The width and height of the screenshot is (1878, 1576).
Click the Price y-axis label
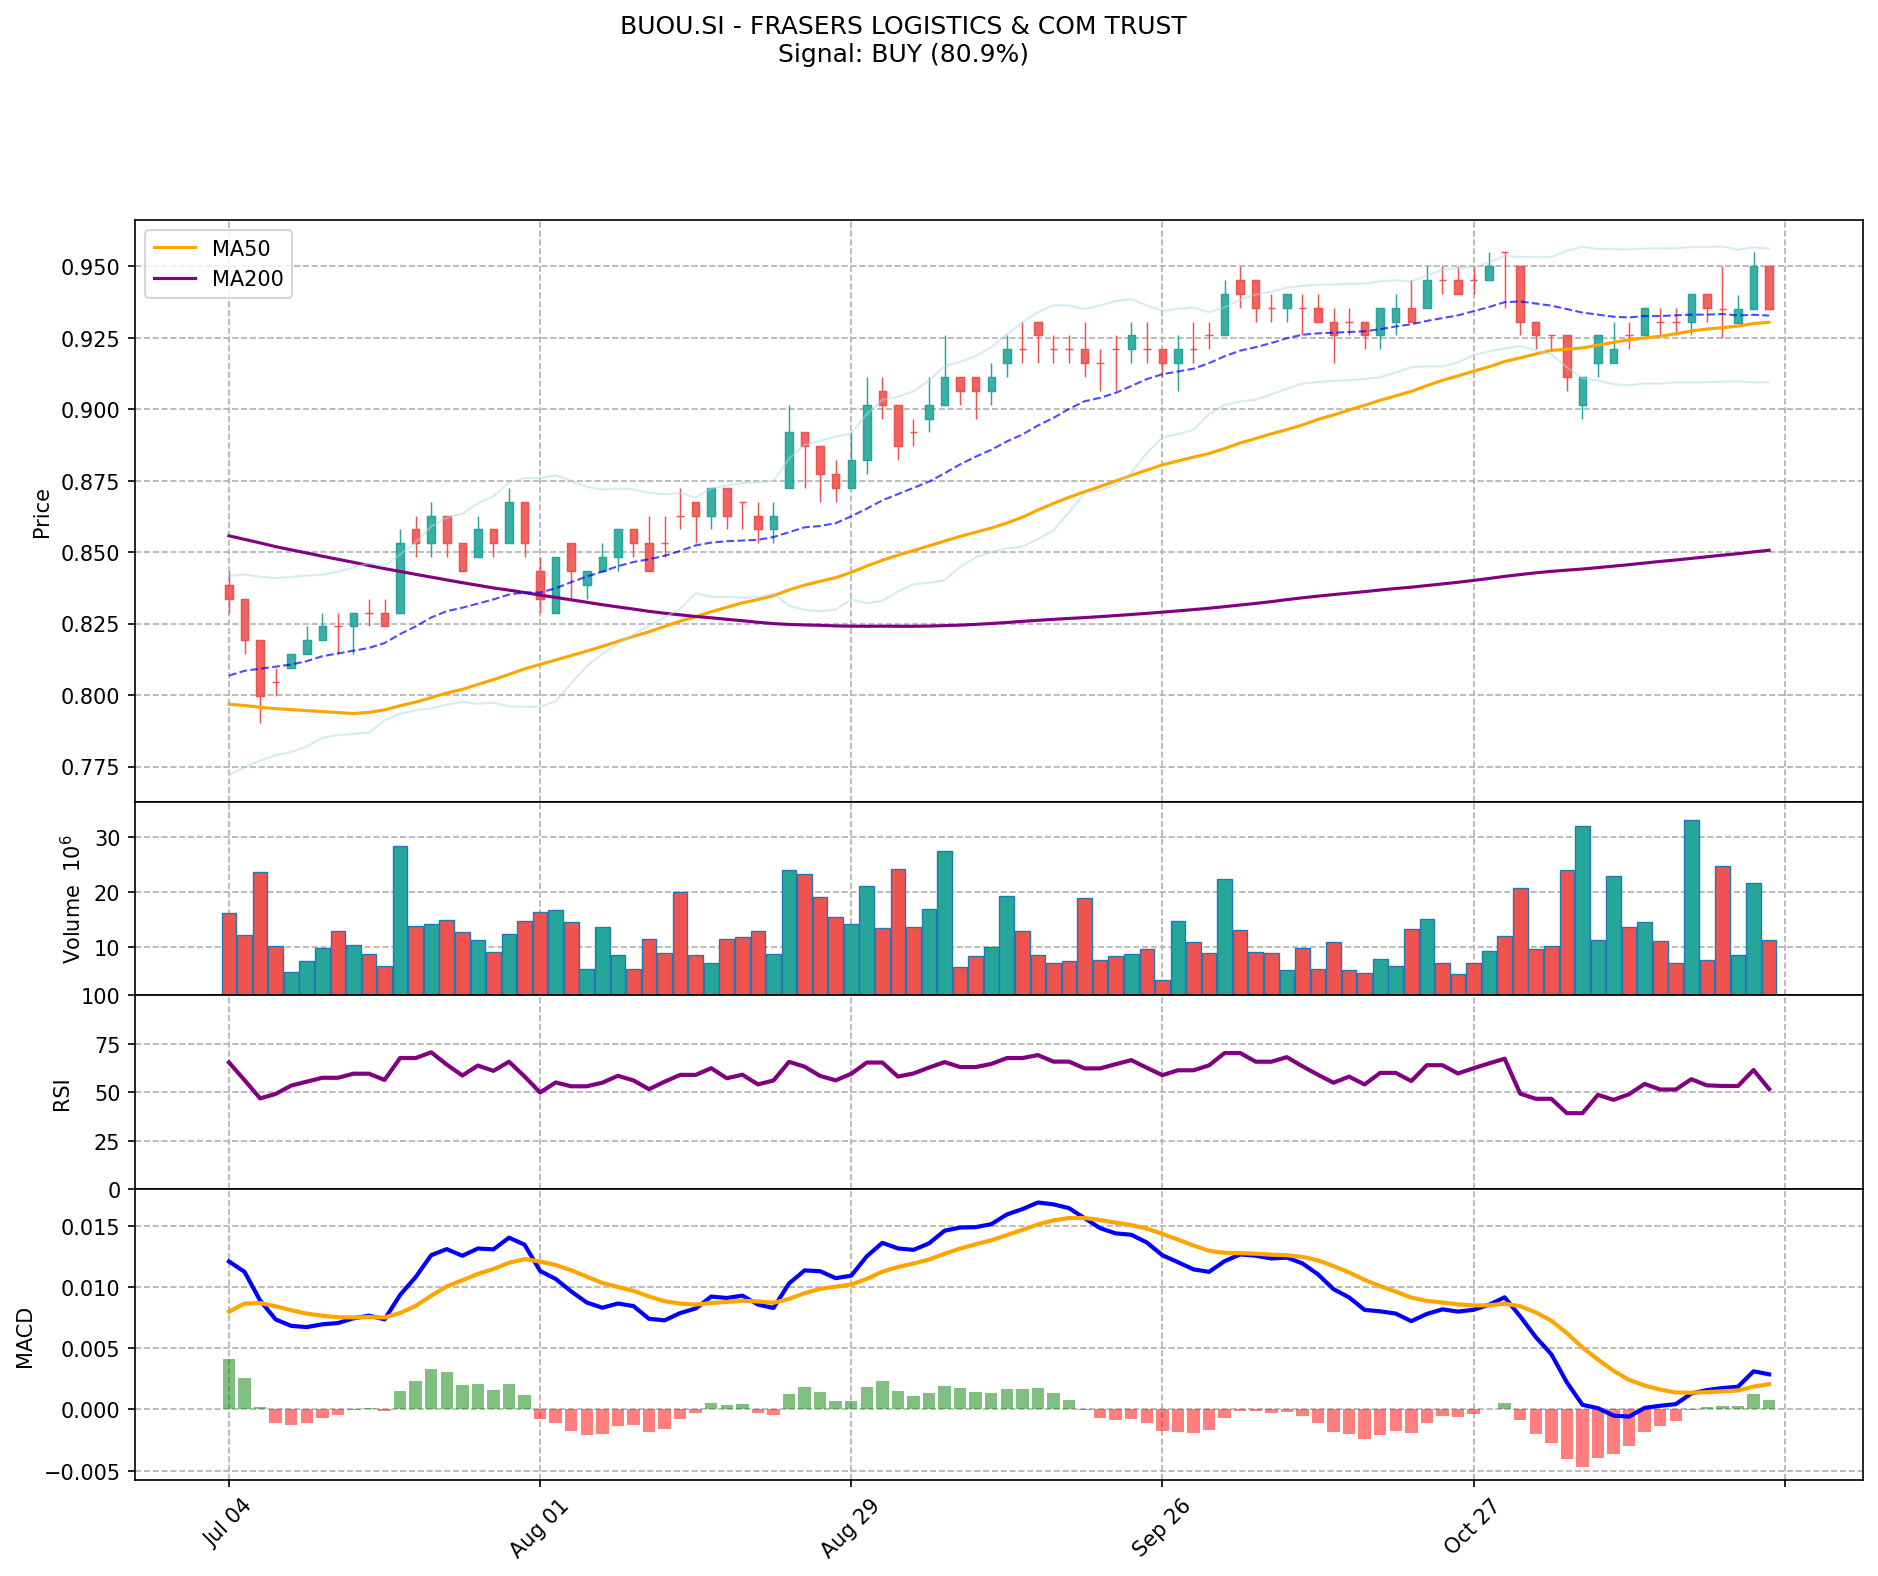(x=42, y=513)
